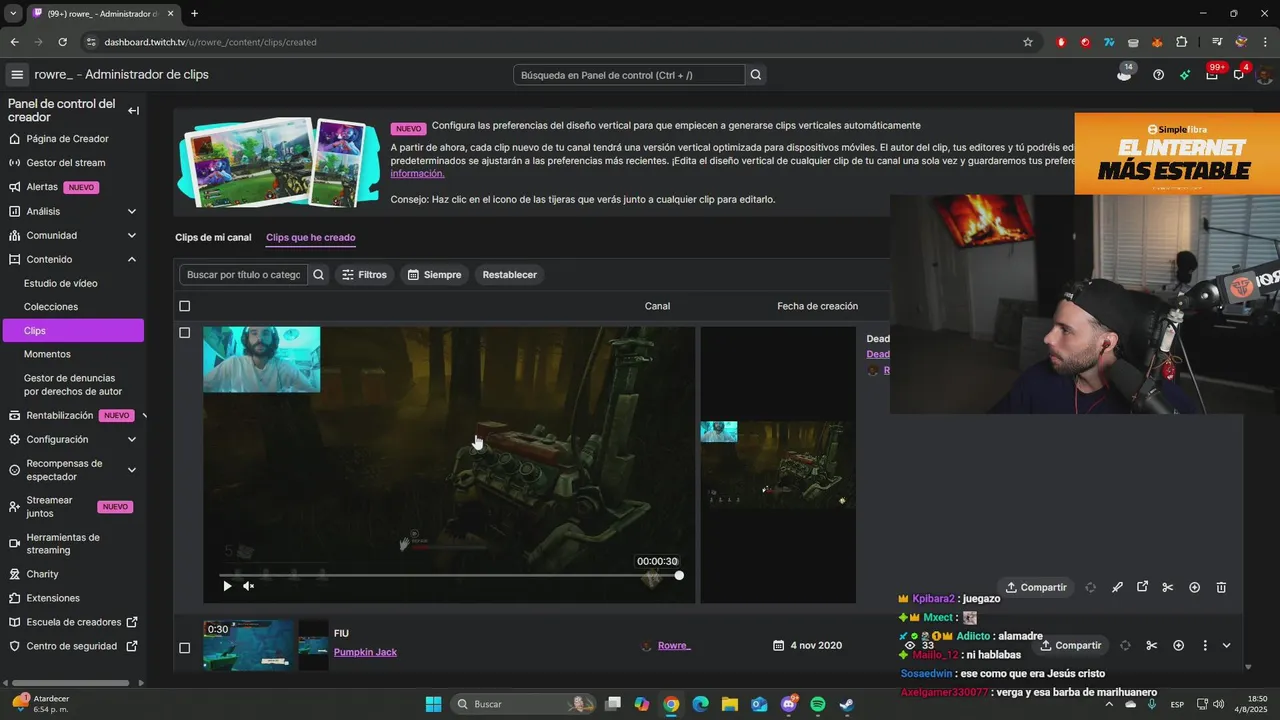Focus the Búsqueda en Panel de control field
The height and width of the screenshot is (720, 1280).
click(629, 75)
